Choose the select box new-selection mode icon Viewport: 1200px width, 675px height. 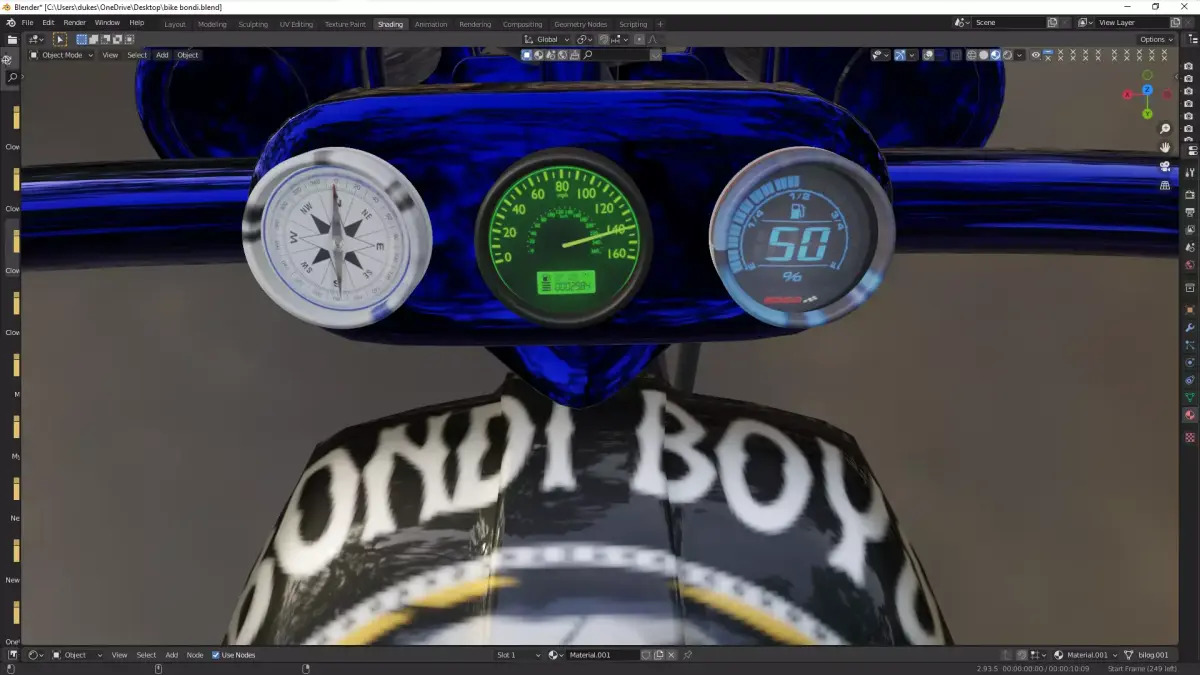tap(82, 39)
